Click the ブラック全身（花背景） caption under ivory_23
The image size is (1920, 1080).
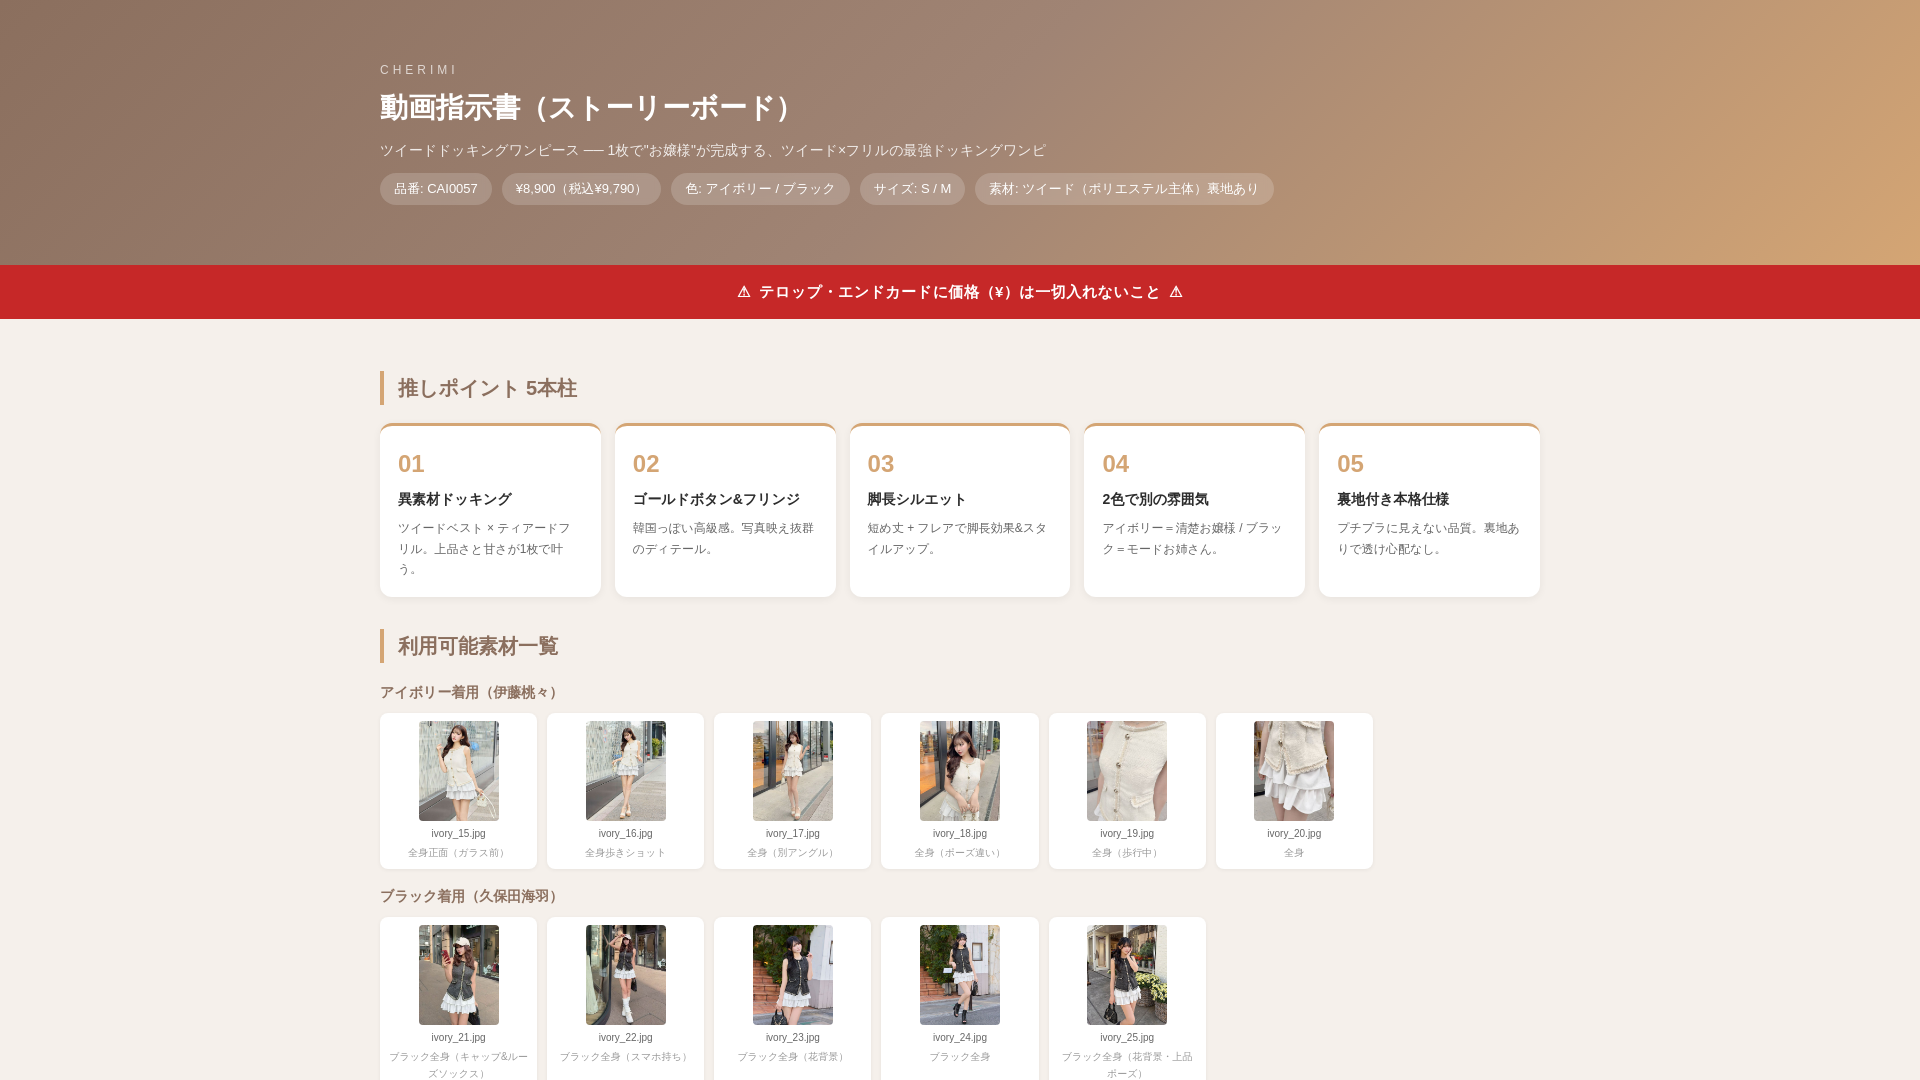[792, 1057]
